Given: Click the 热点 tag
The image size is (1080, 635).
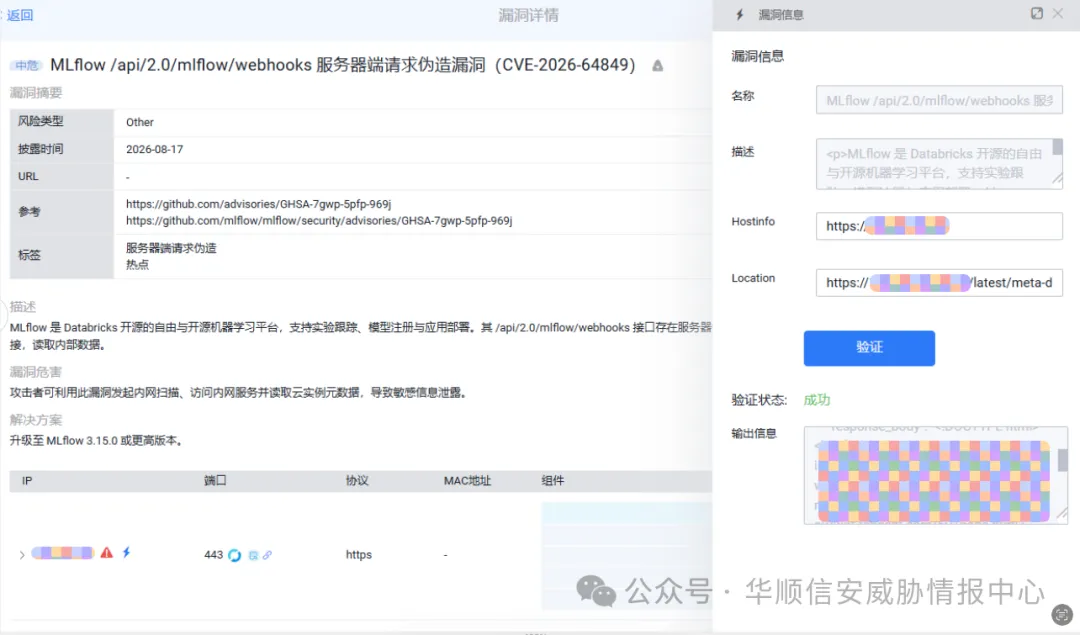Looking at the screenshot, I should [137, 264].
